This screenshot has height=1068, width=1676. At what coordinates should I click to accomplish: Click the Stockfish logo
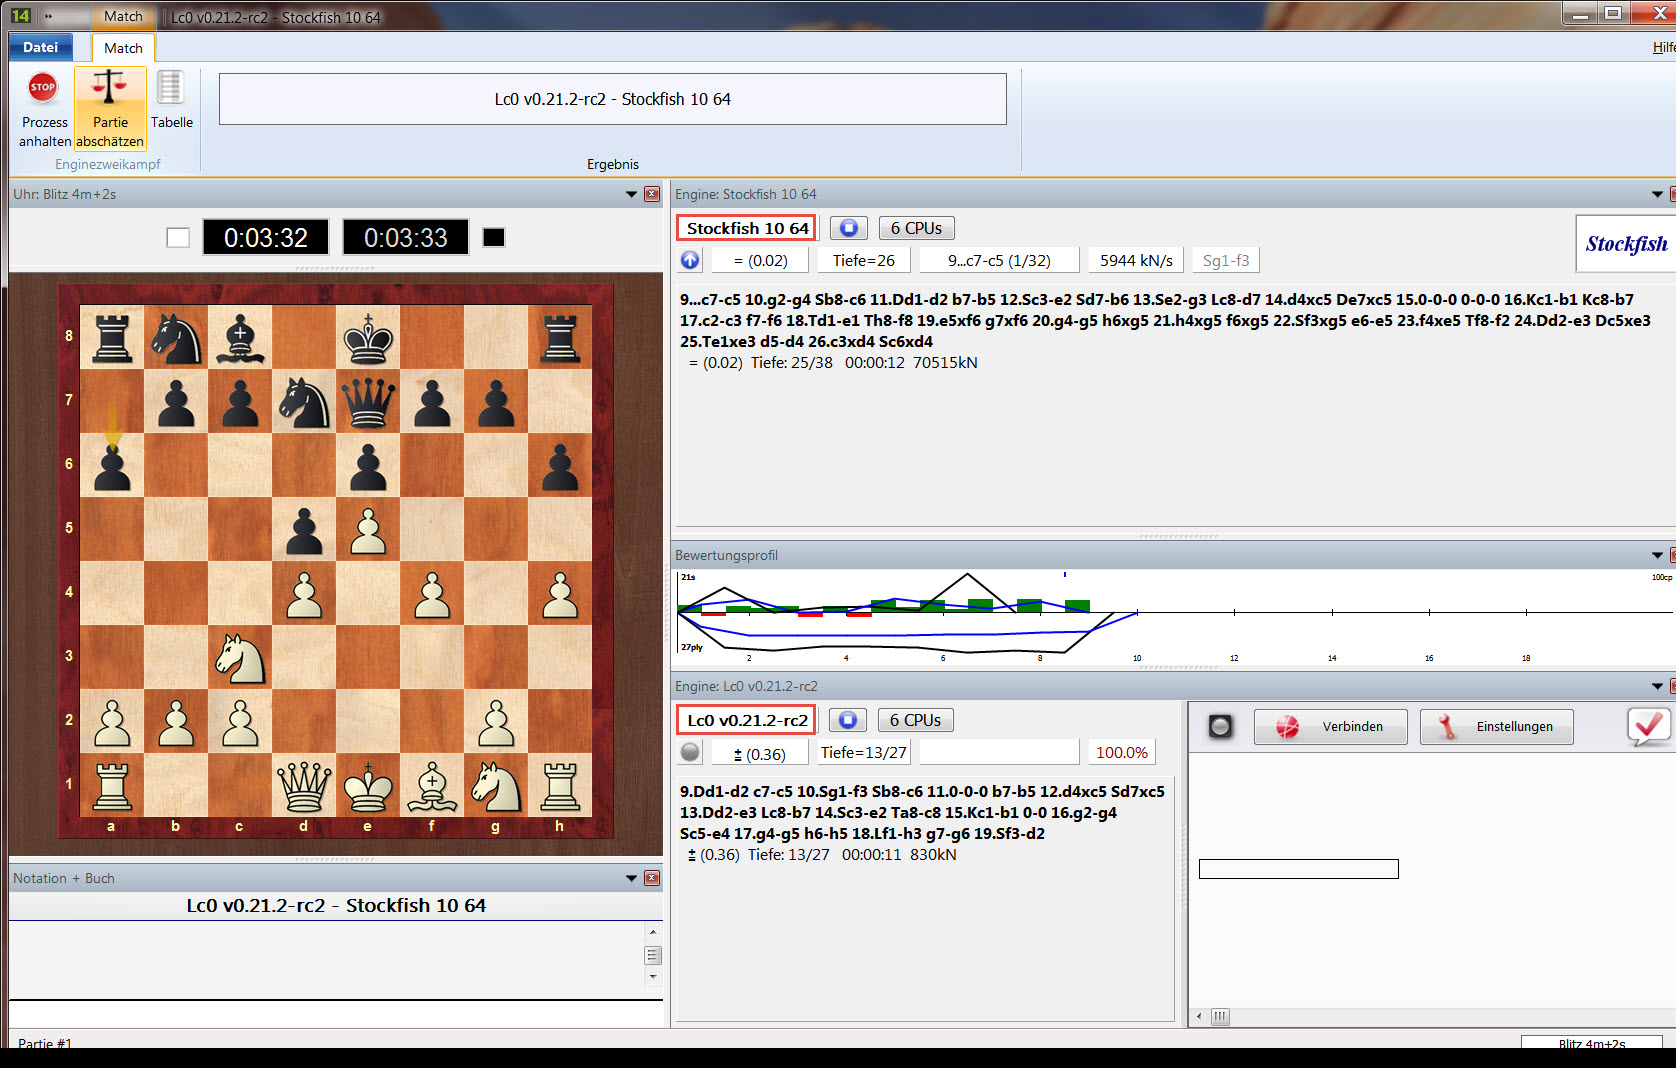[x=1626, y=244]
